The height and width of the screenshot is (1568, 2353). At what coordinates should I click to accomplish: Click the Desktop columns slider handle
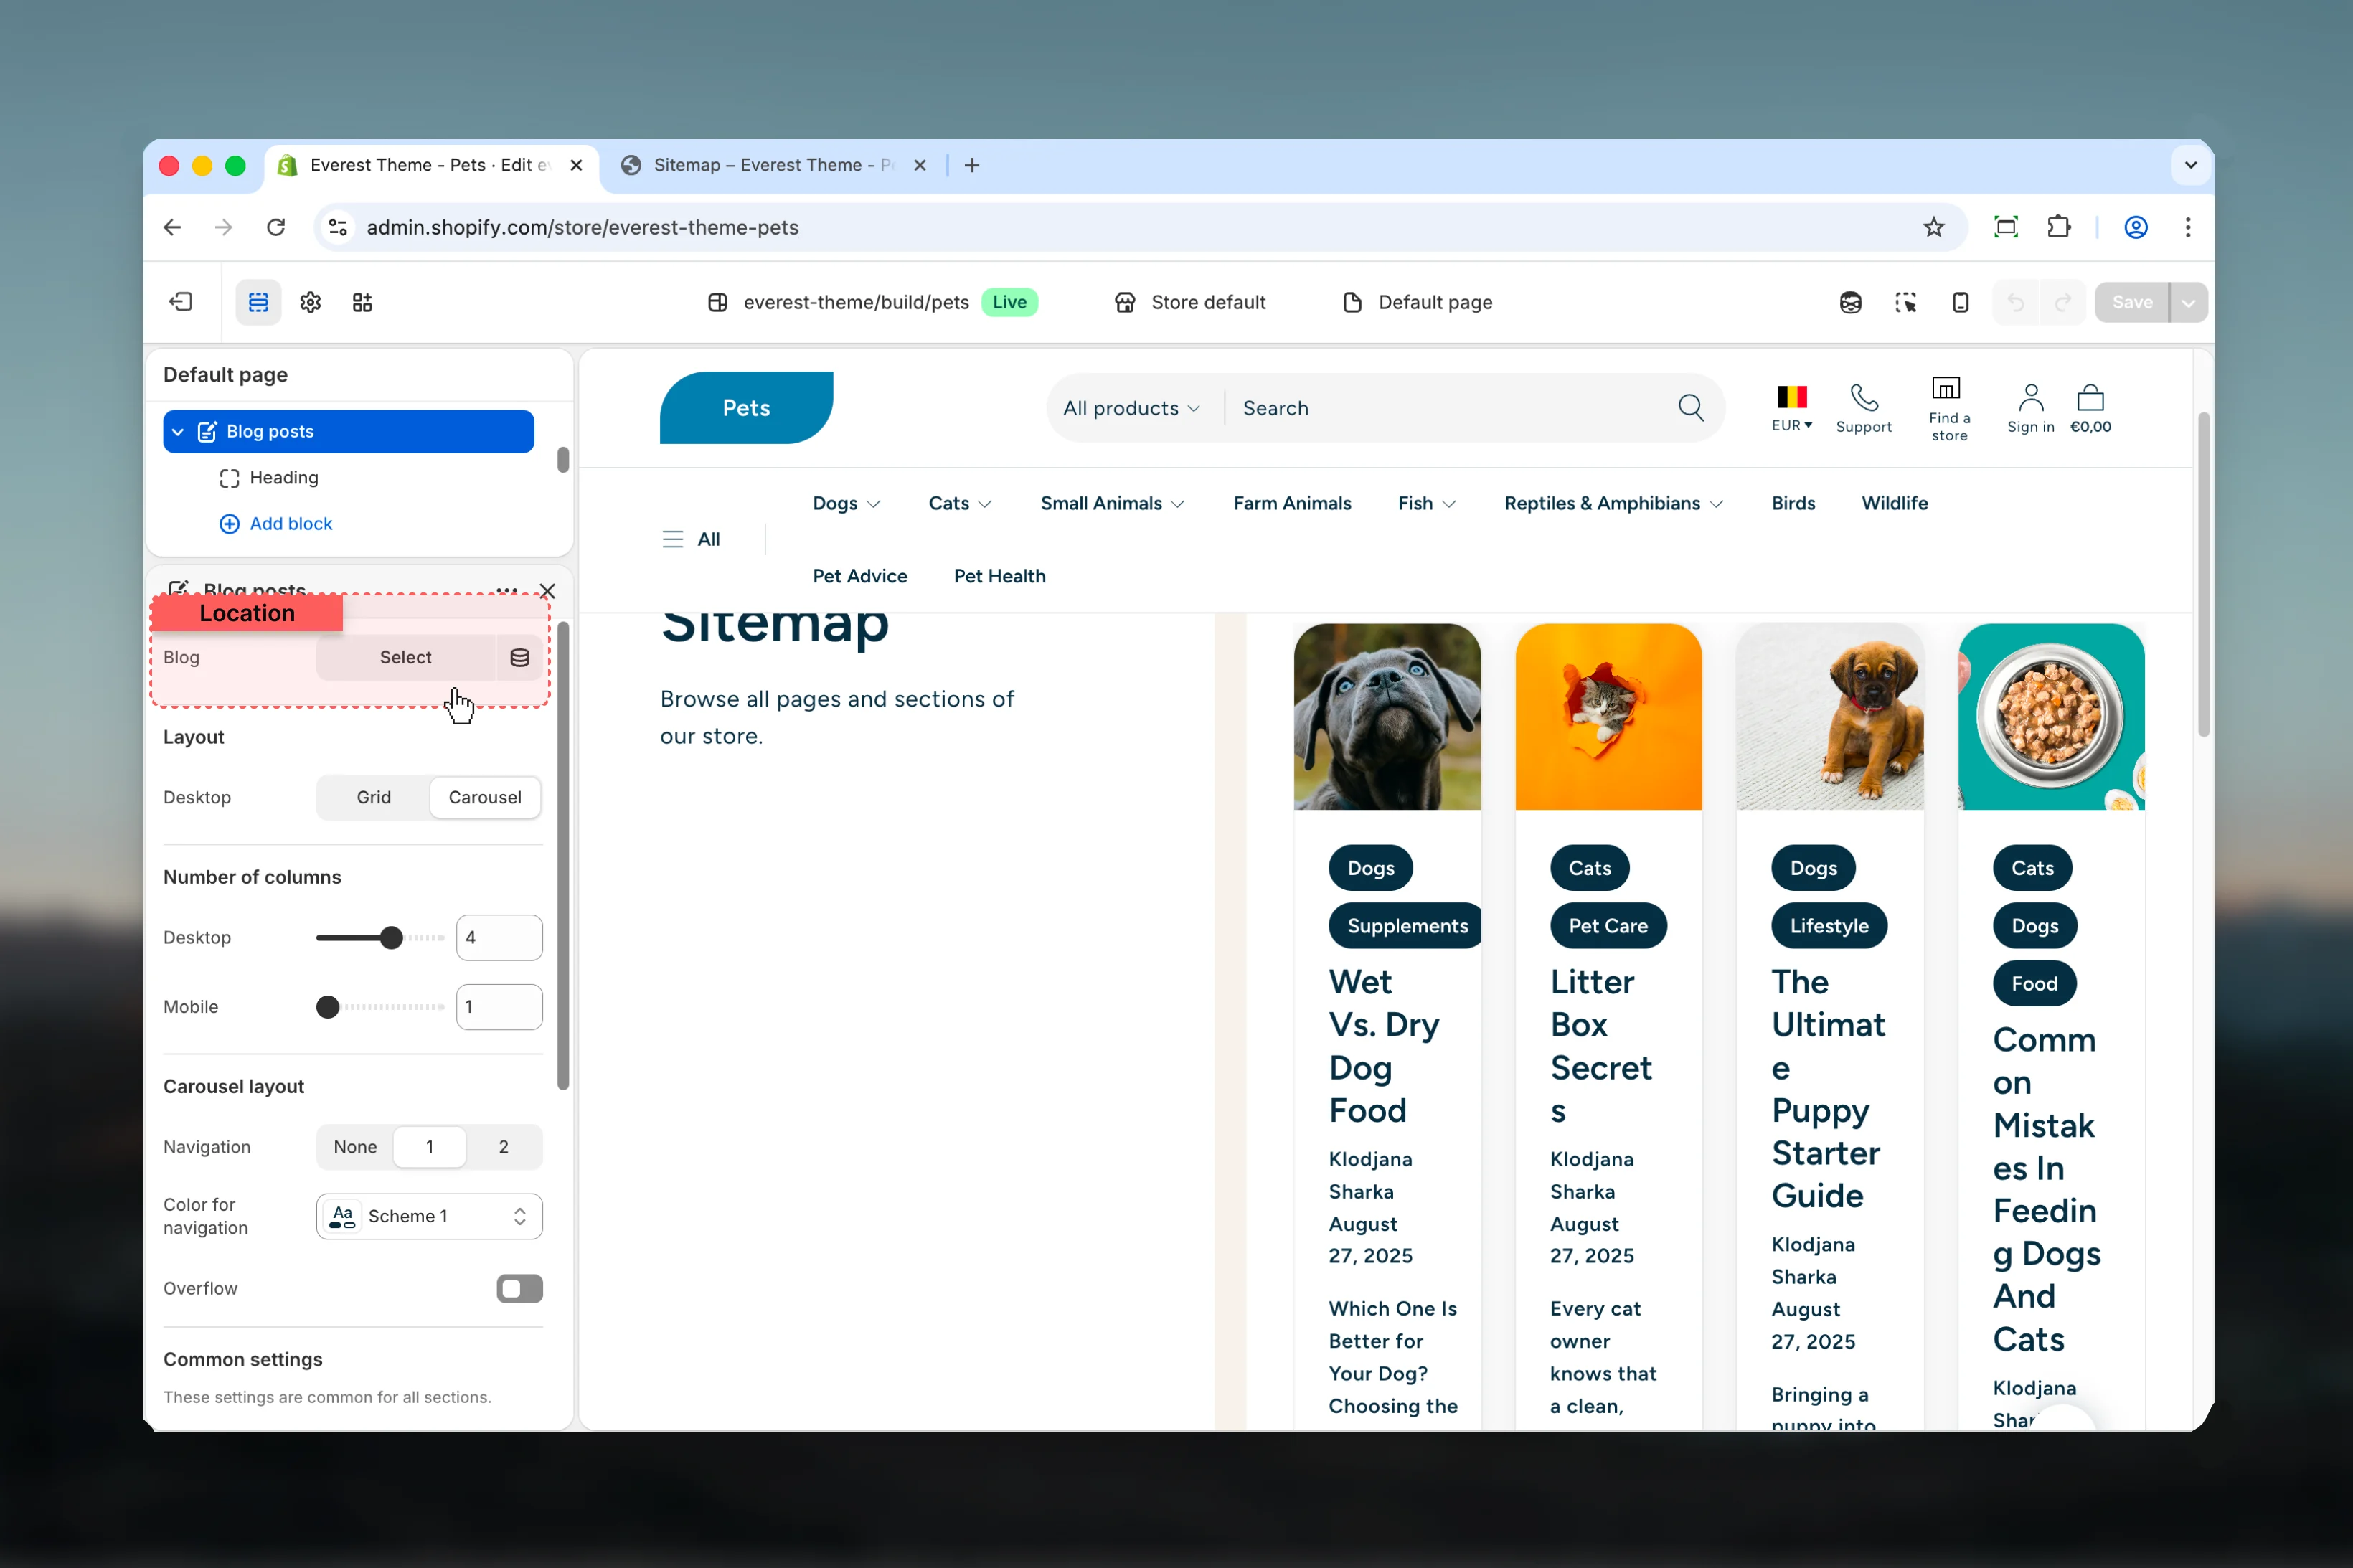[391, 937]
